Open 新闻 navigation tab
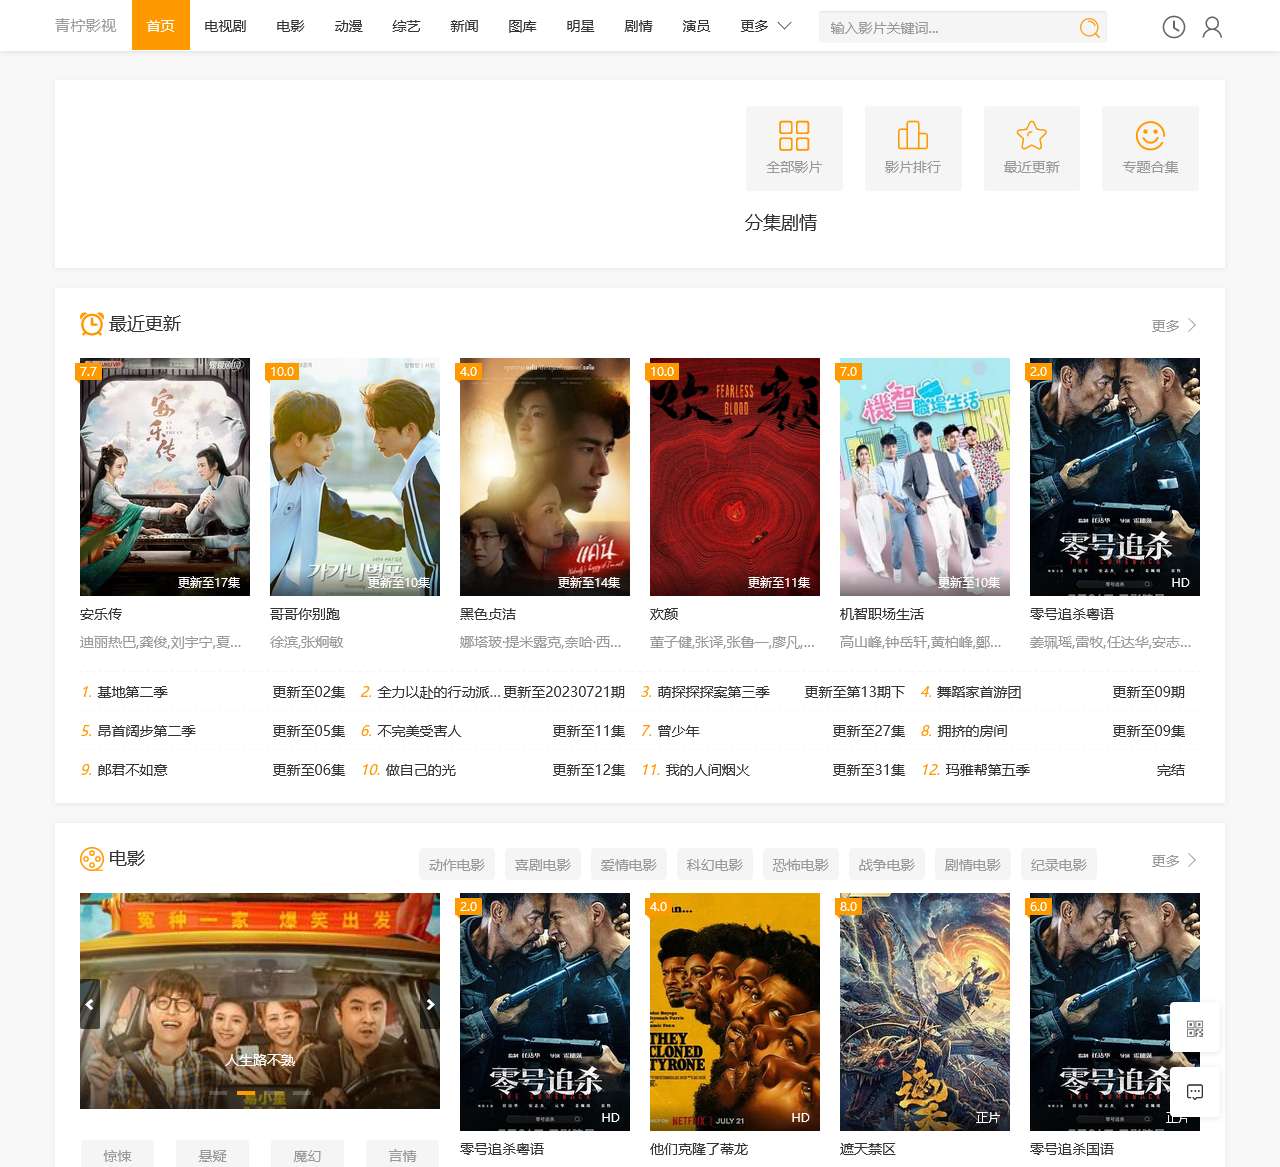 [464, 26]
